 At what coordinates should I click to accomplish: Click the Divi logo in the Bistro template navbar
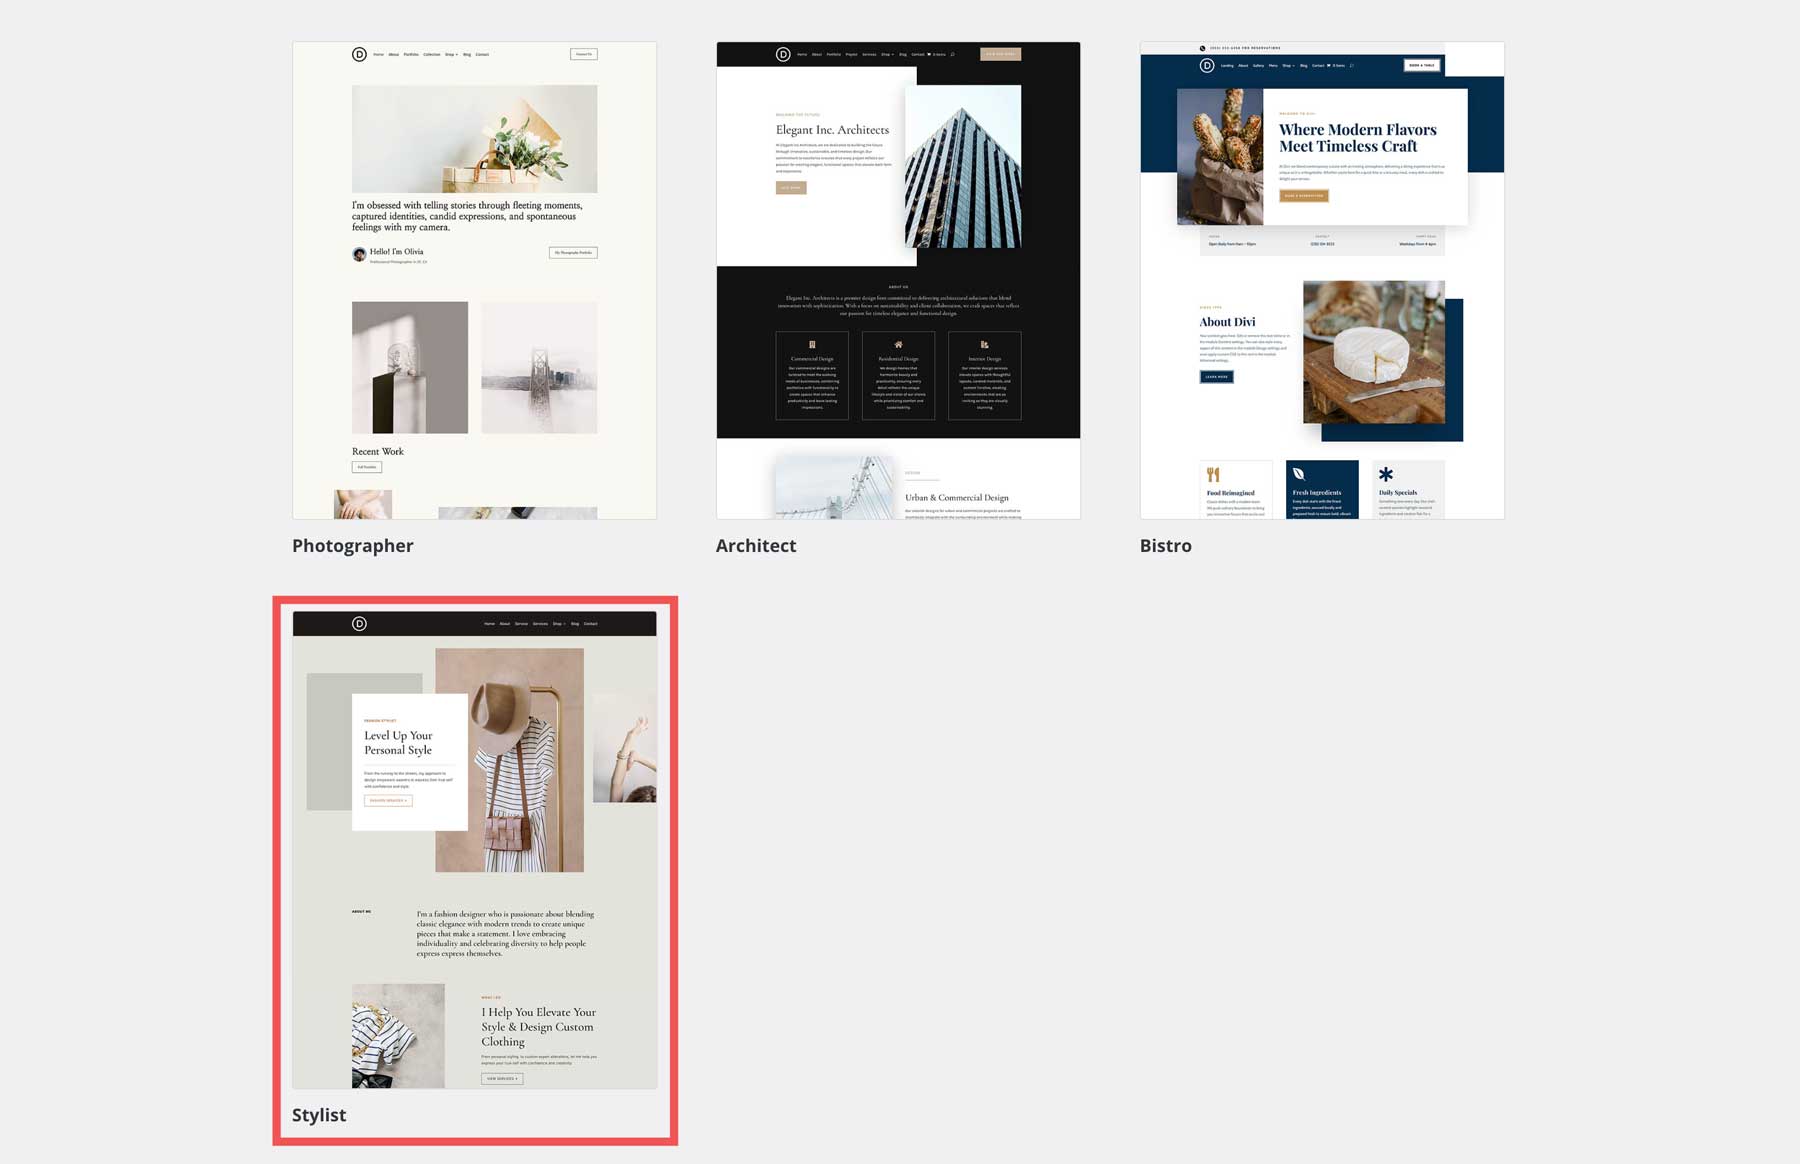click(1207, 66)
